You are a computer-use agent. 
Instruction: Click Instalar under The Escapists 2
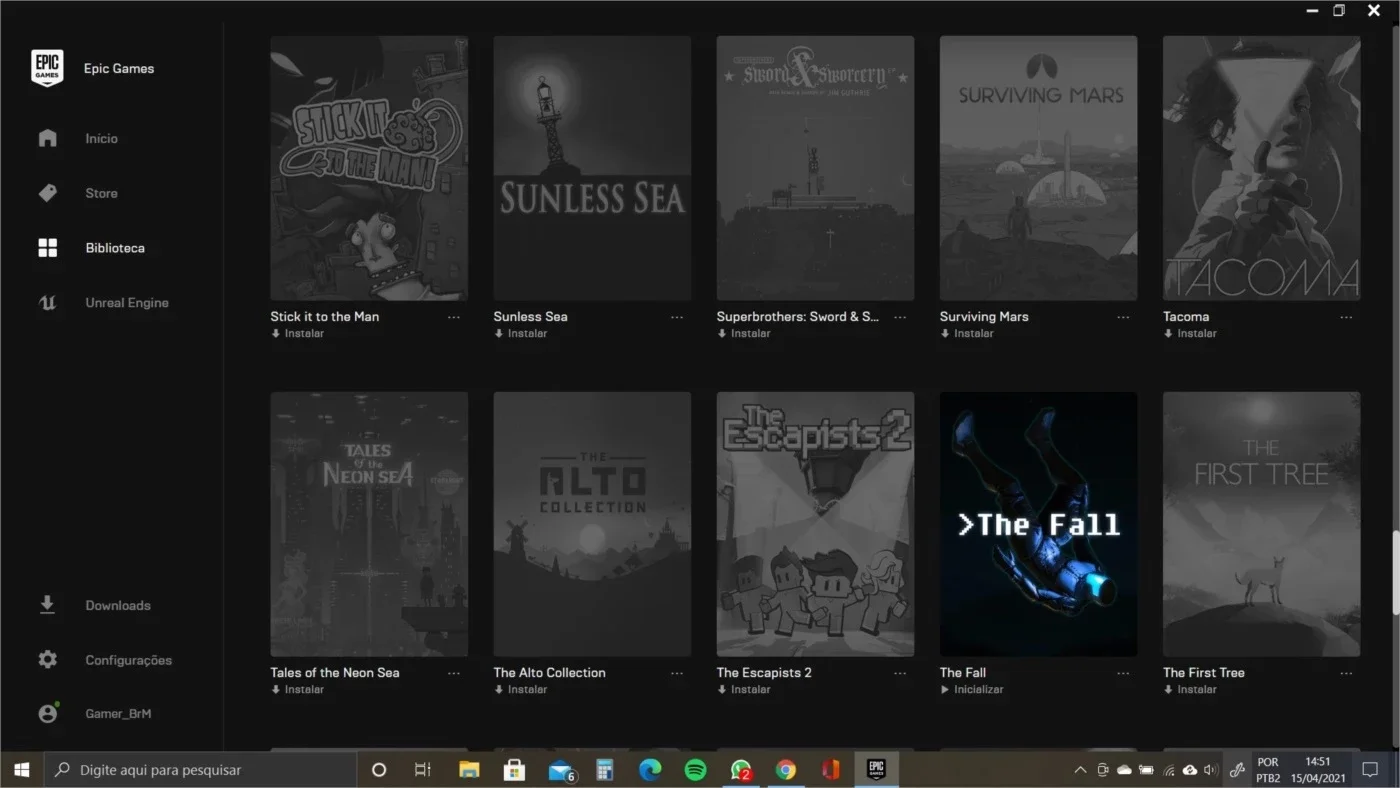click(x=743, y=690)
